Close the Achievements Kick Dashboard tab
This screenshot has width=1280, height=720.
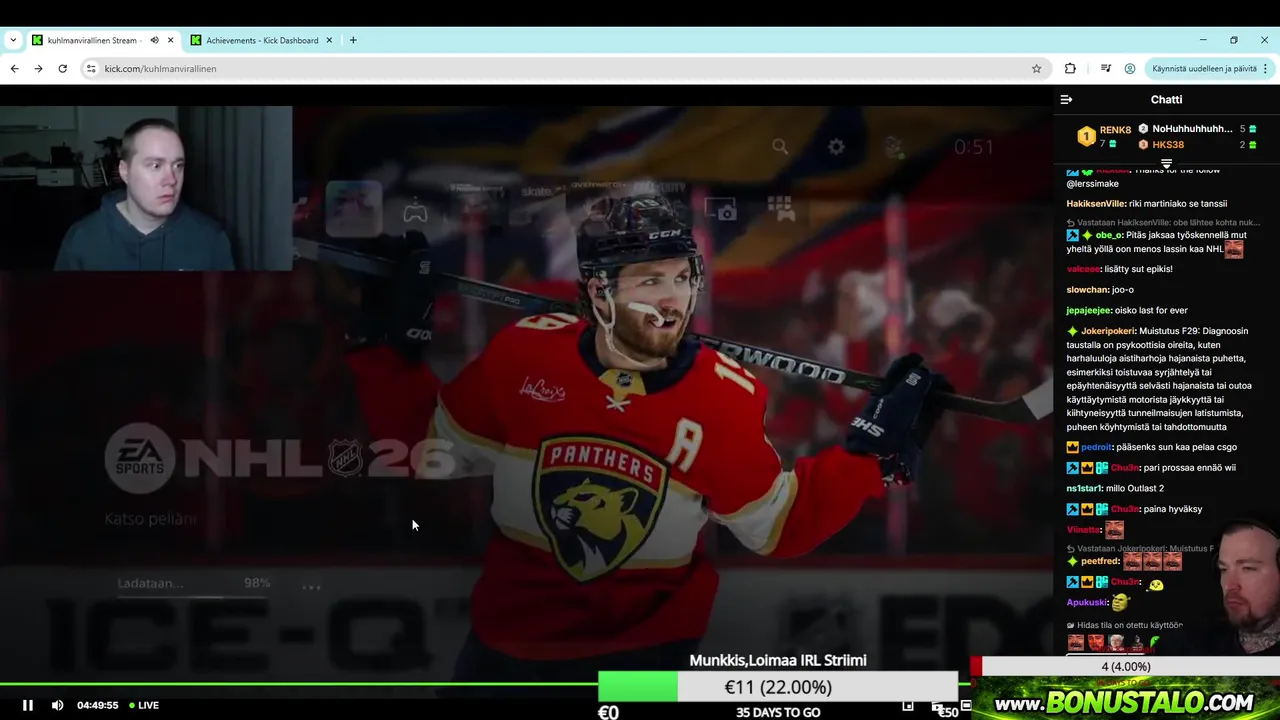(x=328, y=40)
